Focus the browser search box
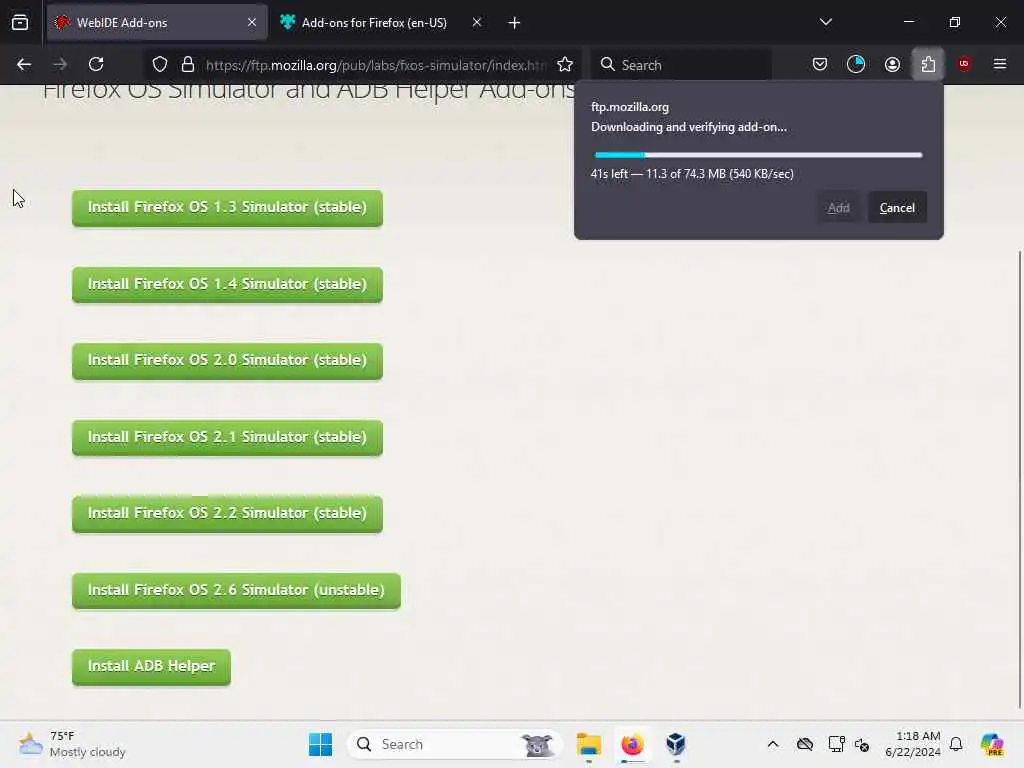The image size is (1024, 768). tap(680, 65)
